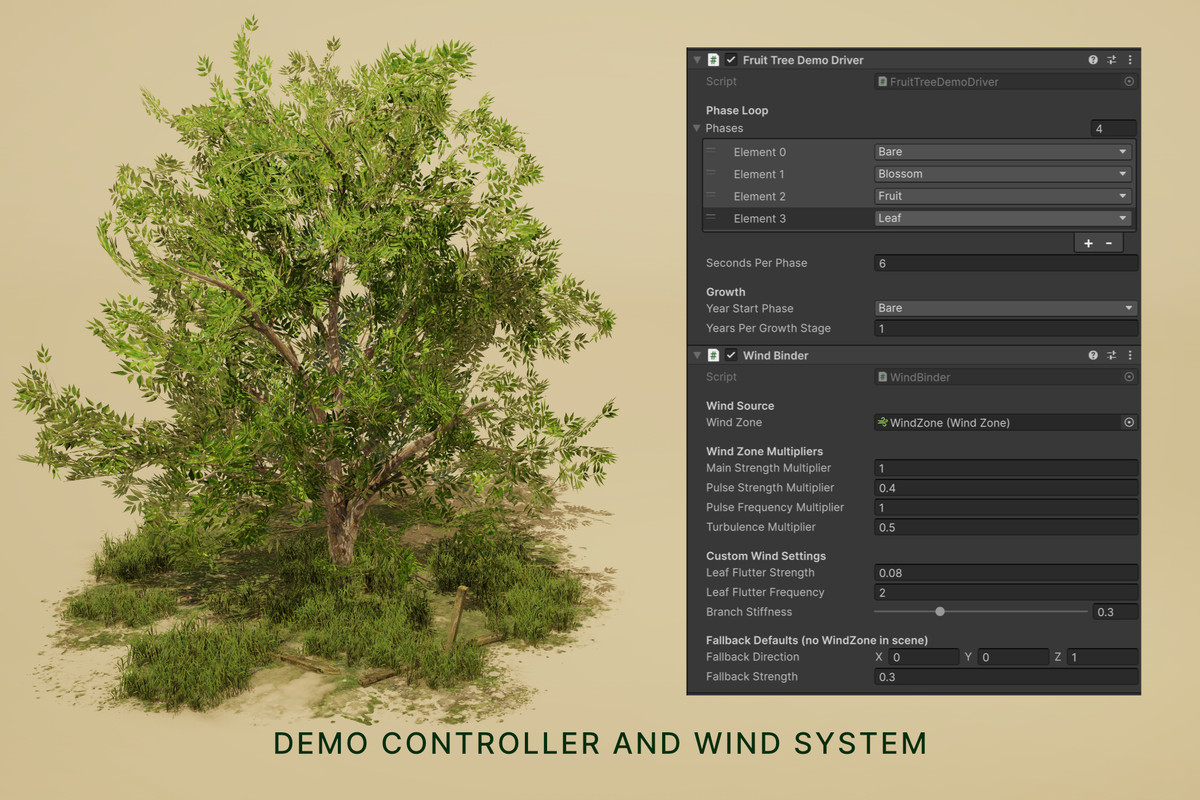
Task: Click Fallback Direction Y field
Action: coord(1013,657)
